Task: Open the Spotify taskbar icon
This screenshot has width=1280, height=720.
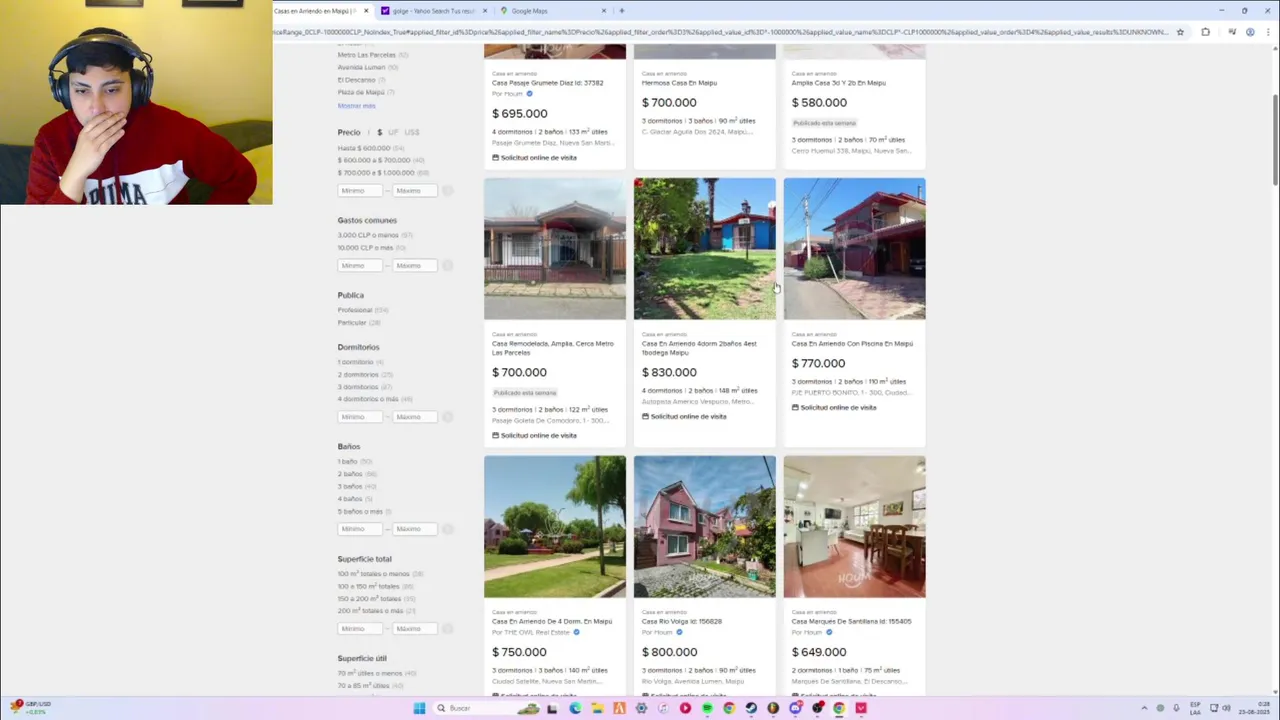Action: pos(707,708)
